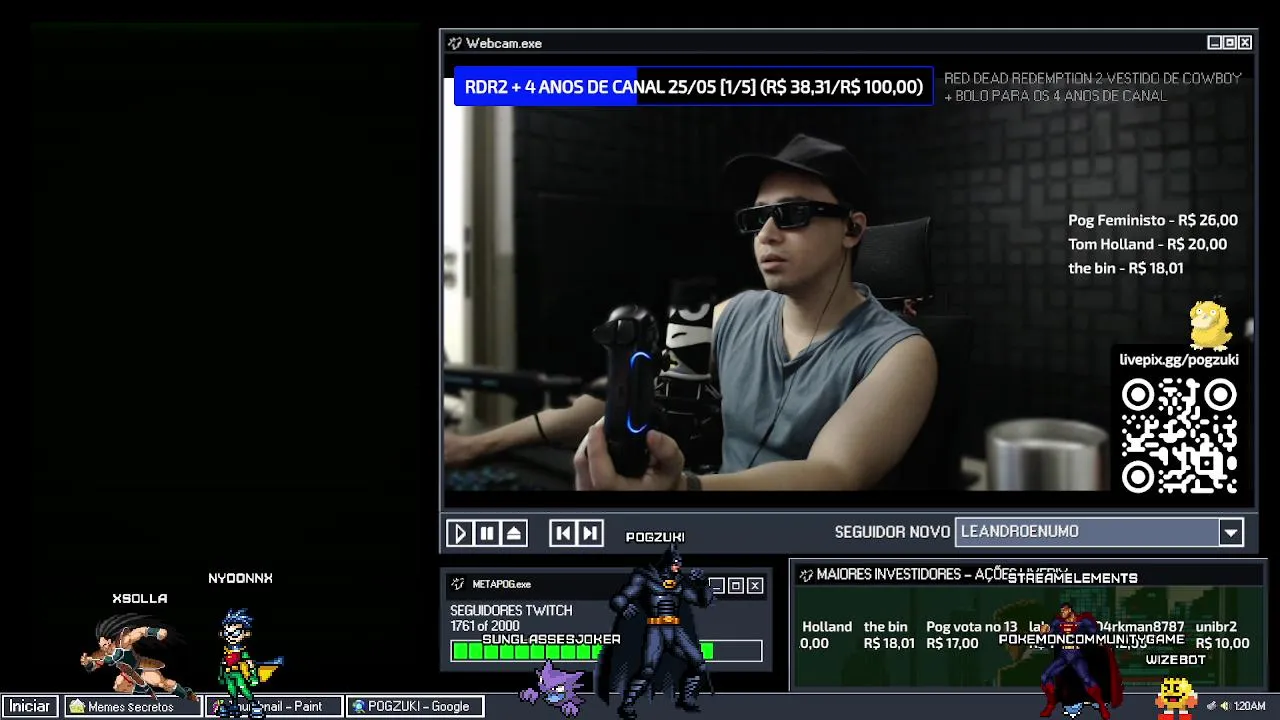Click the play button in Webcam.exe
1280x720 pixels.
(460, 533)
